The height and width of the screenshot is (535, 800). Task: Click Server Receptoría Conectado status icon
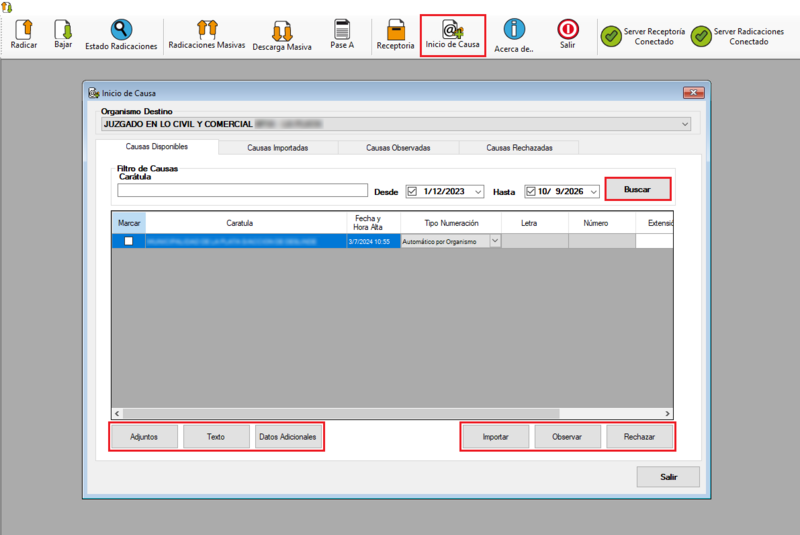click(611, 36)
